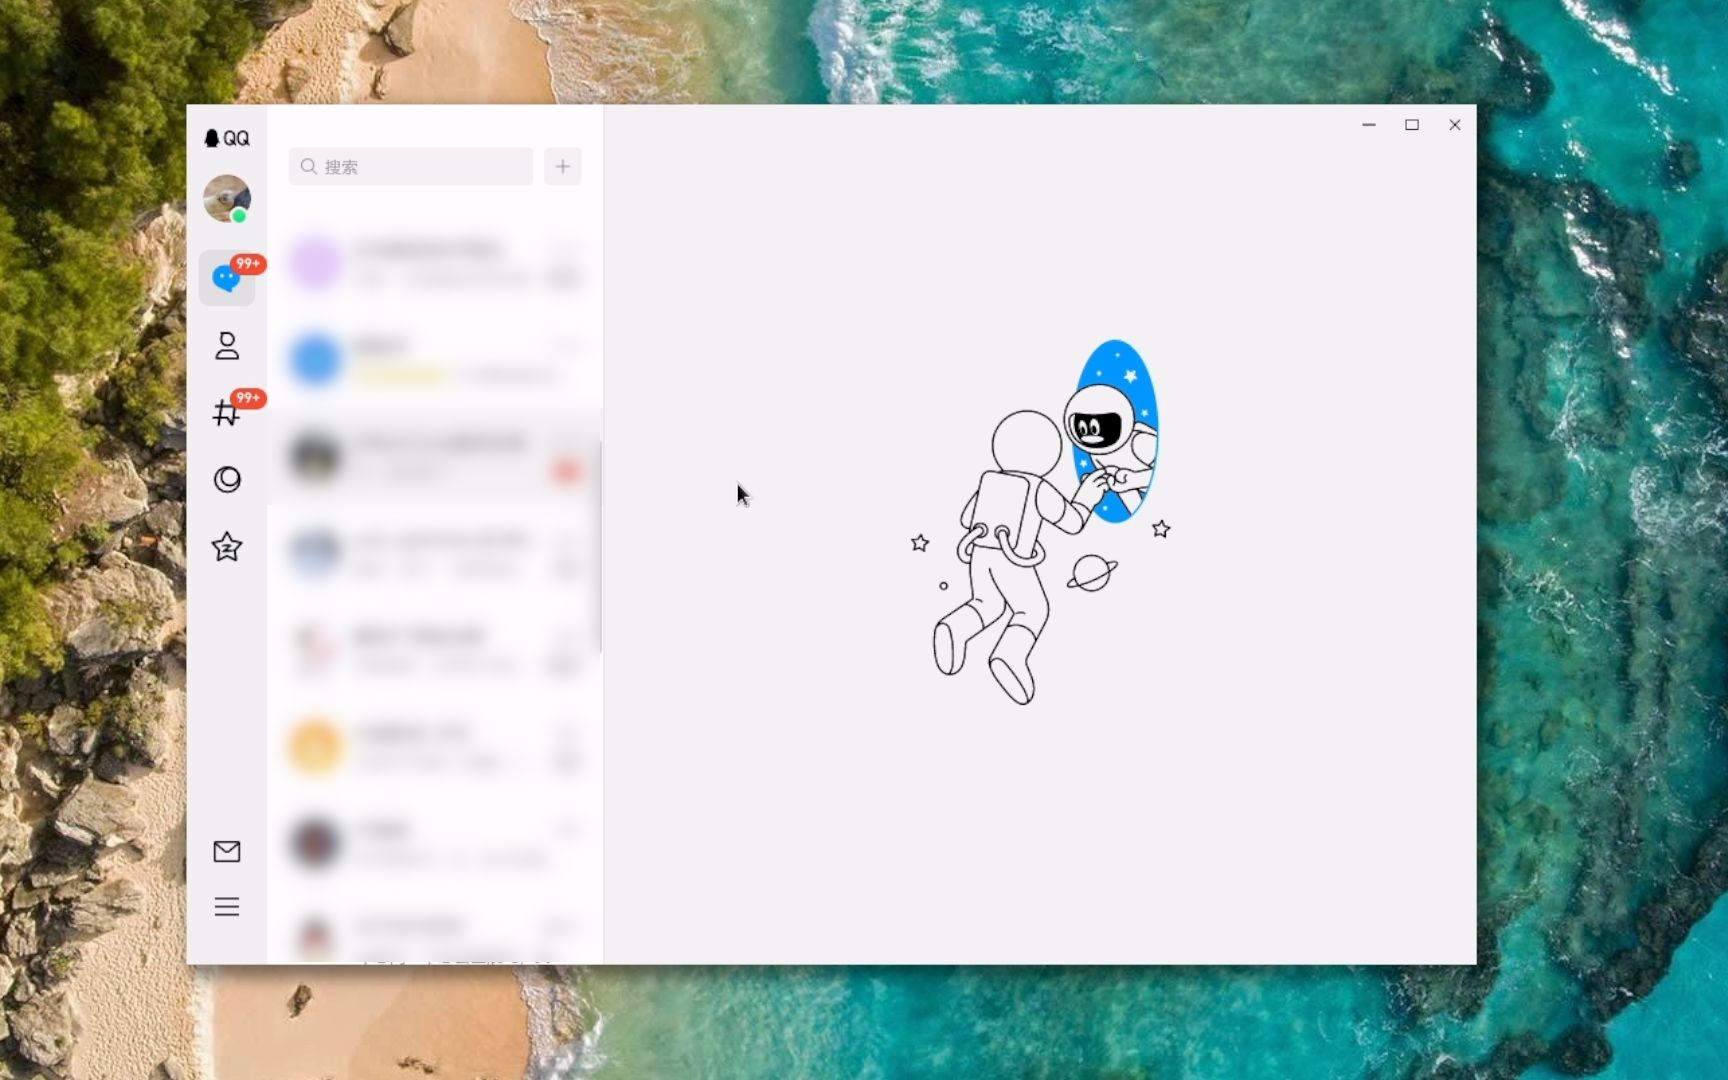Click the QQ penguin logo

pyautogui.click(x=227, y=138)
